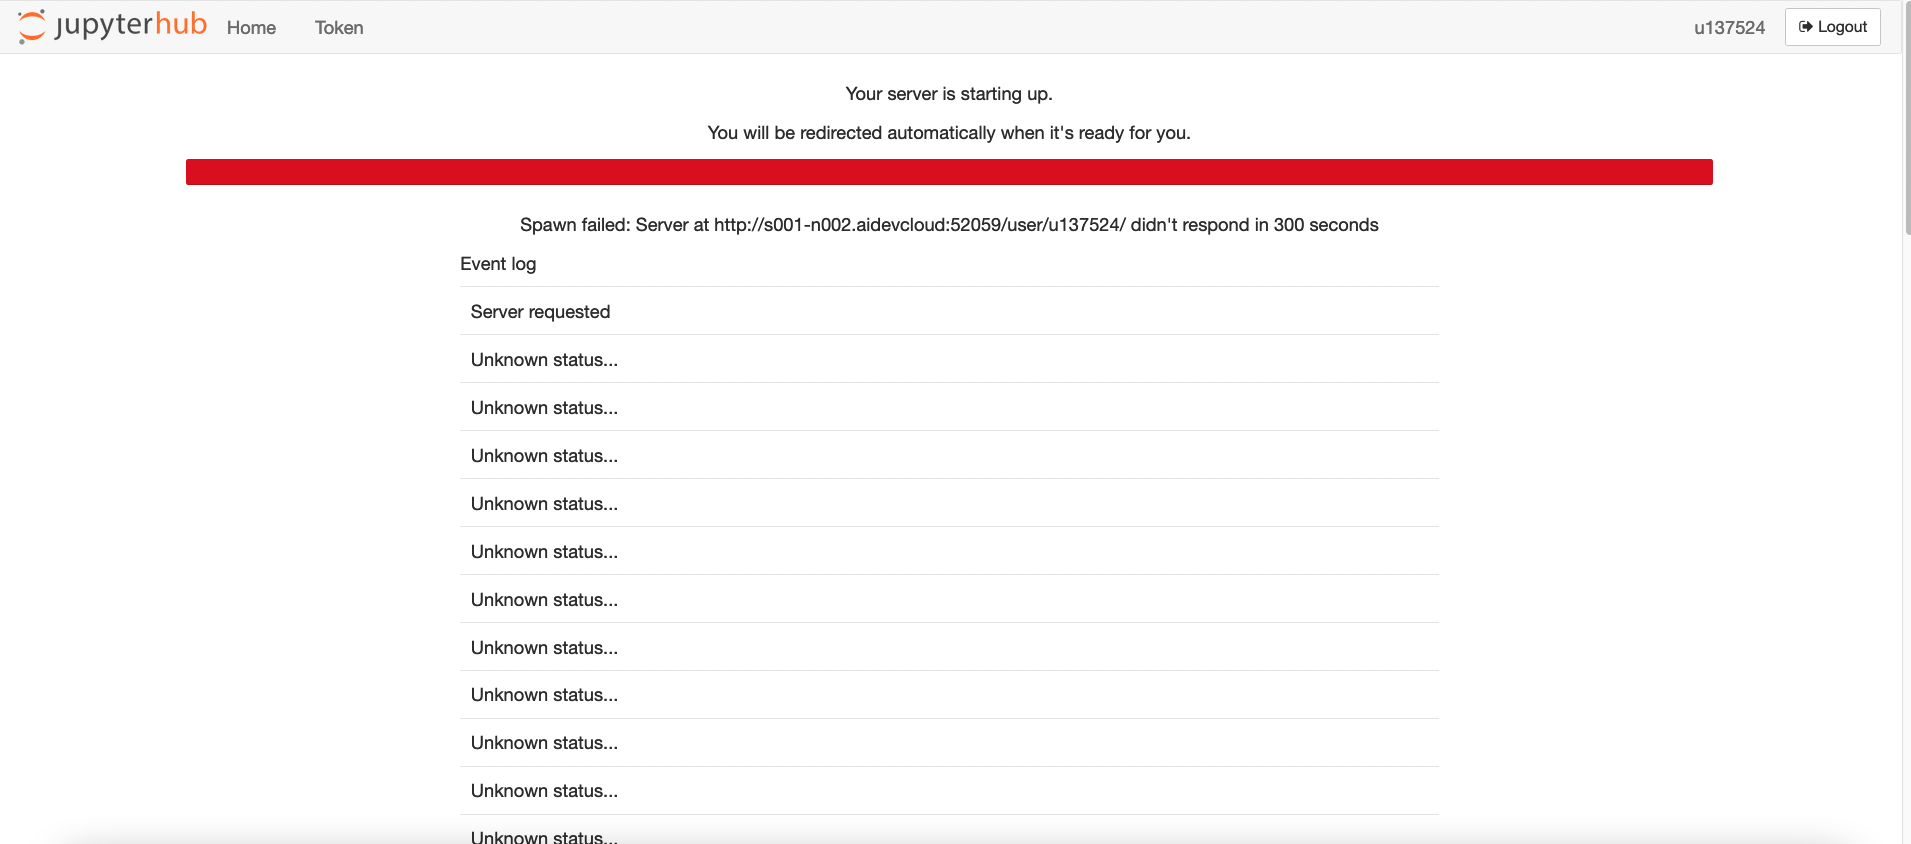
Task: Select the fourth Unknown status log entry
Action: pyautogui.click(x=544, y=504)
